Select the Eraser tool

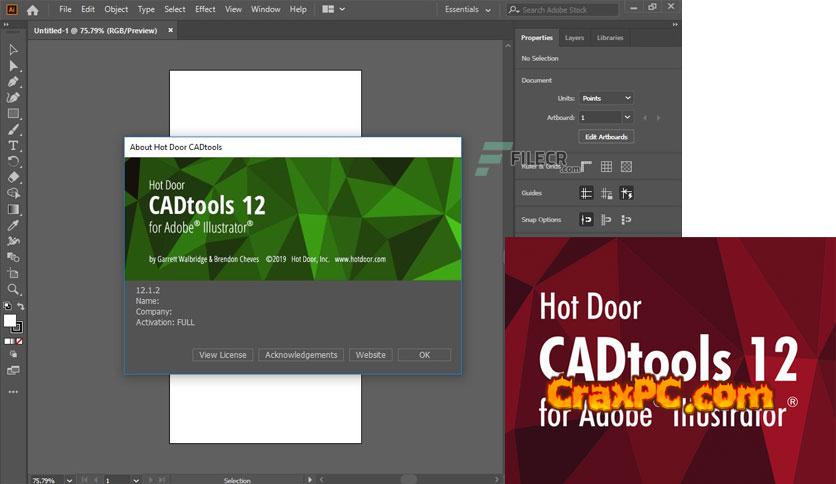(x=13, y=177)
